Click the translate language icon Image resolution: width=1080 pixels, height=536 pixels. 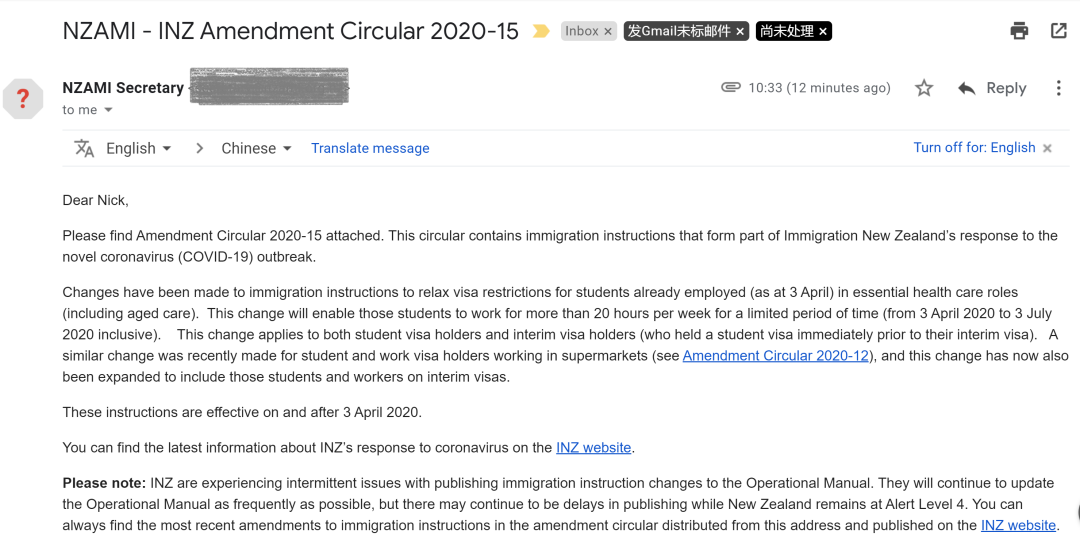[84, 148]
